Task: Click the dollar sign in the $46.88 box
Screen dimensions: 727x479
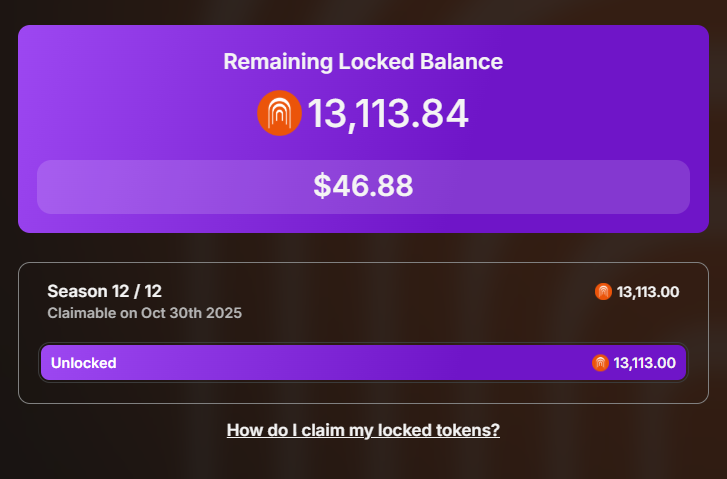Action: (x=321, y=187)
